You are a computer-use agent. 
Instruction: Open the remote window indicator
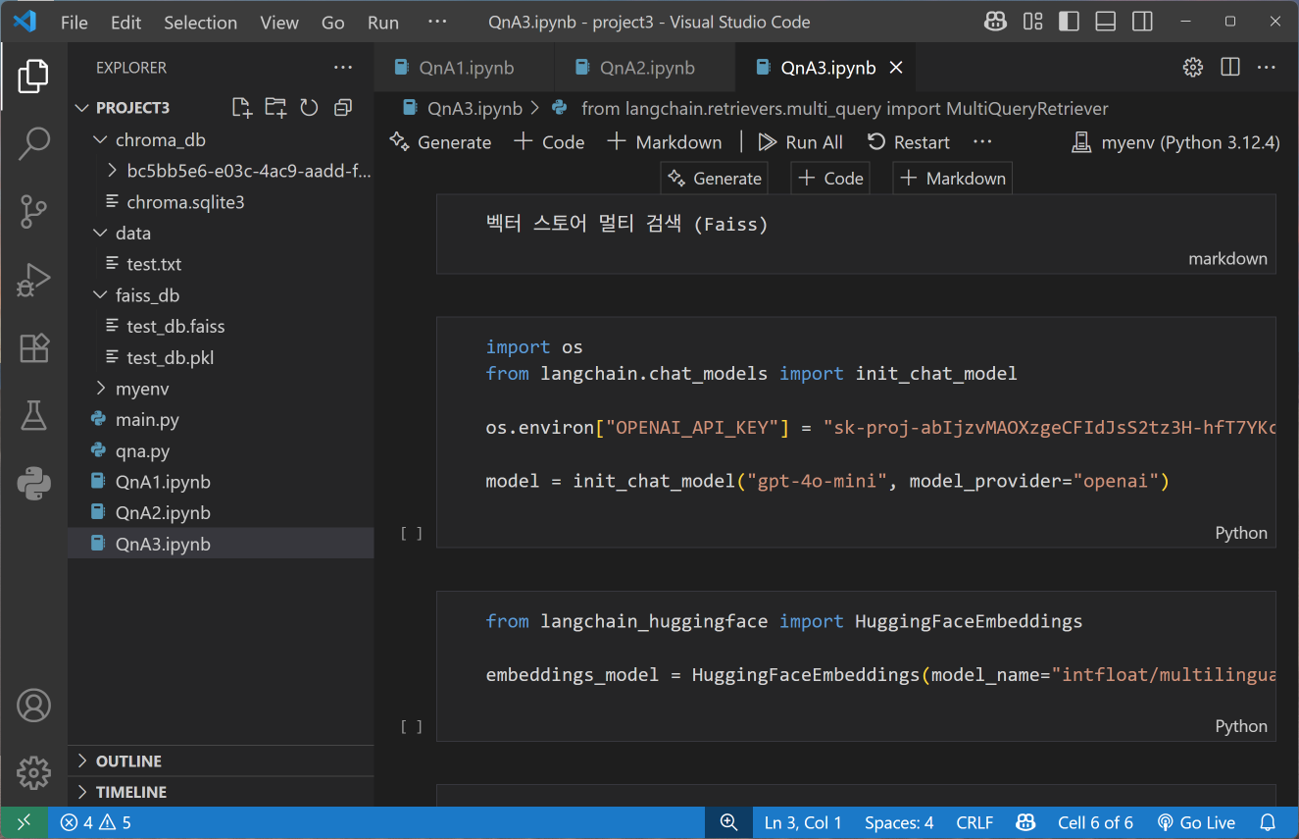point(24,822)
